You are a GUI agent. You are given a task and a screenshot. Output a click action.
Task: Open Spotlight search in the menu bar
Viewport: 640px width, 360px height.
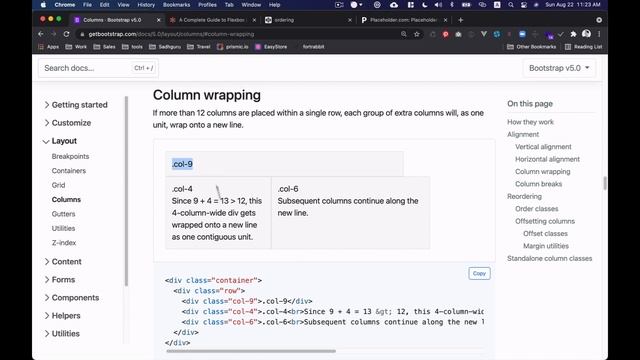[511, 5]
